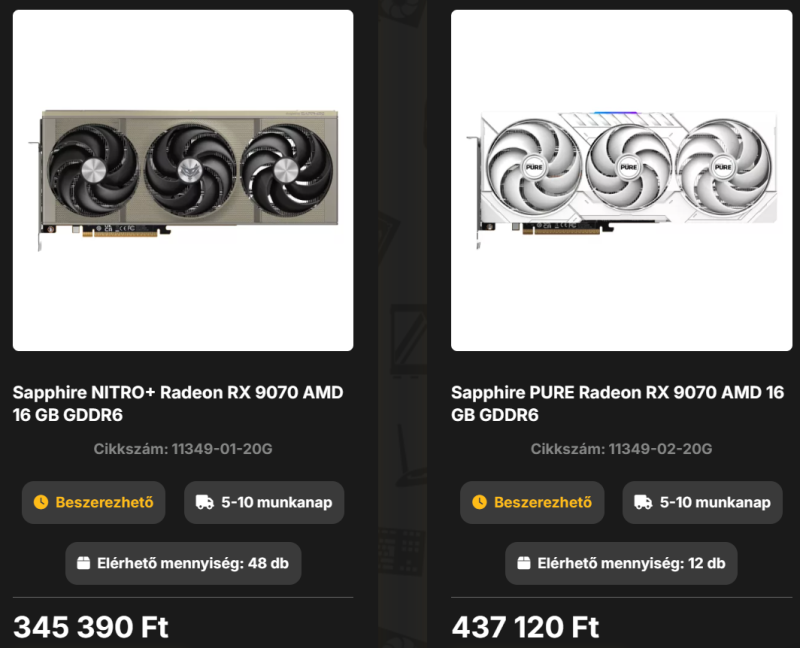The height and width of the screenshot is (648, 800).
Task: Click the 437 120 Ft price
Action: (x=525, y=627)
